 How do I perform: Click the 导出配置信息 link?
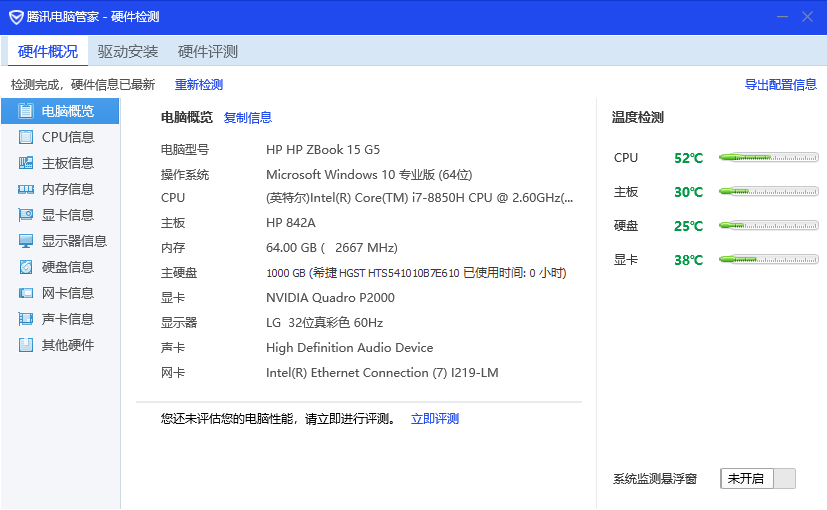coord(781,84)
